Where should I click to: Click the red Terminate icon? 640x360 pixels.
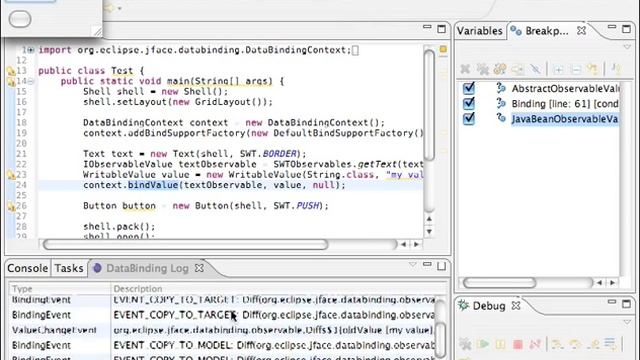click(518, 344)
